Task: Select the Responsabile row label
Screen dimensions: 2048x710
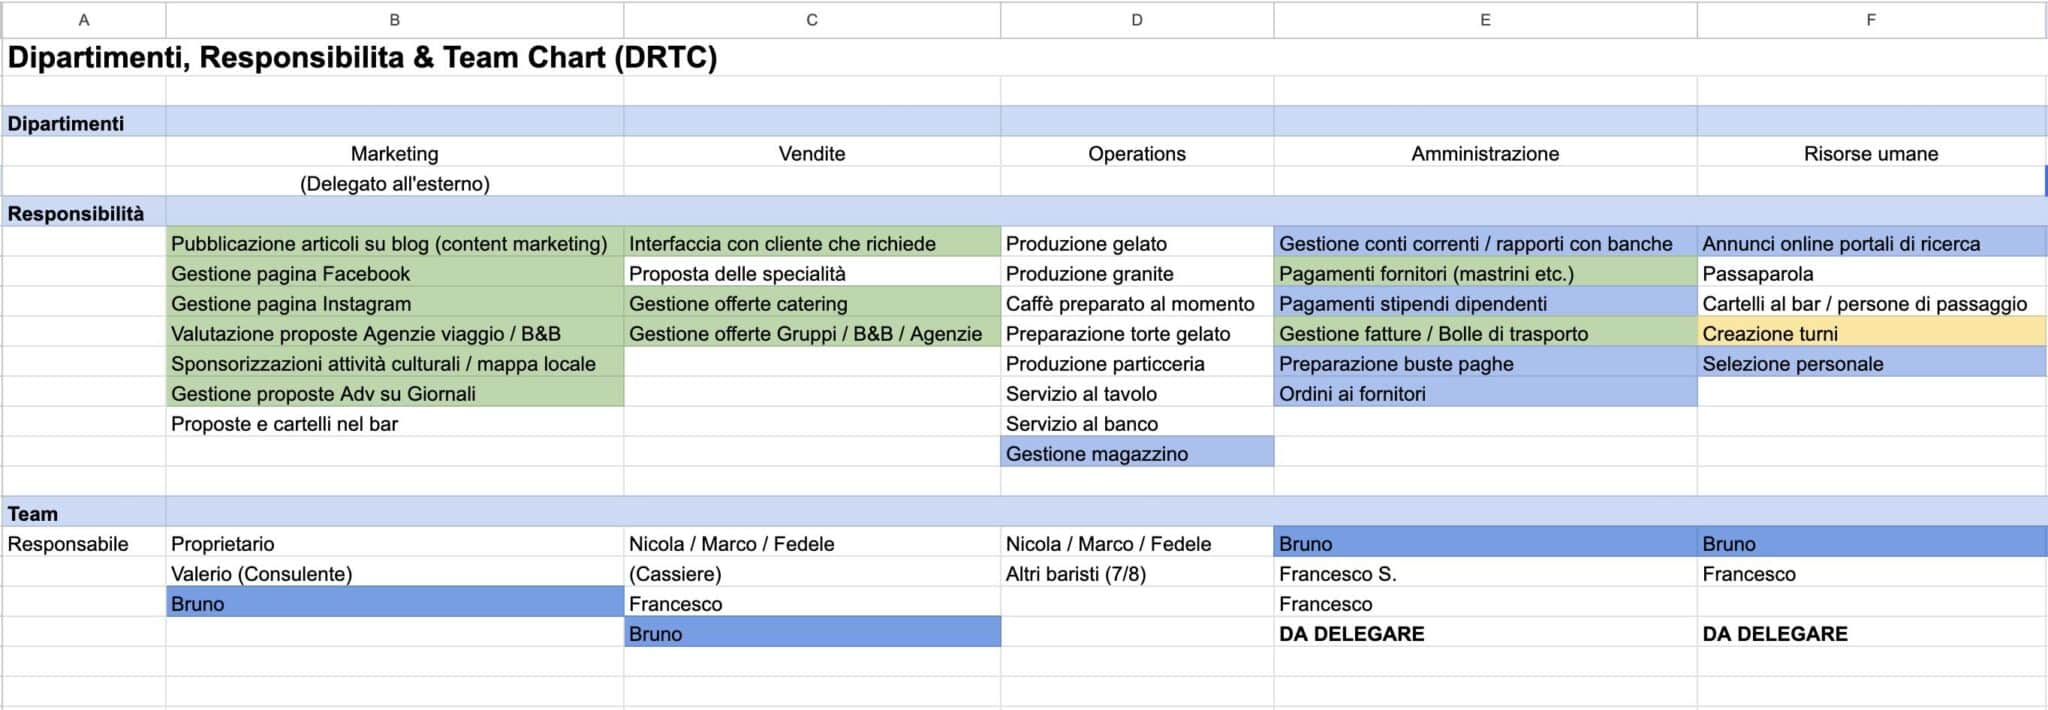Action: [84, 543]
